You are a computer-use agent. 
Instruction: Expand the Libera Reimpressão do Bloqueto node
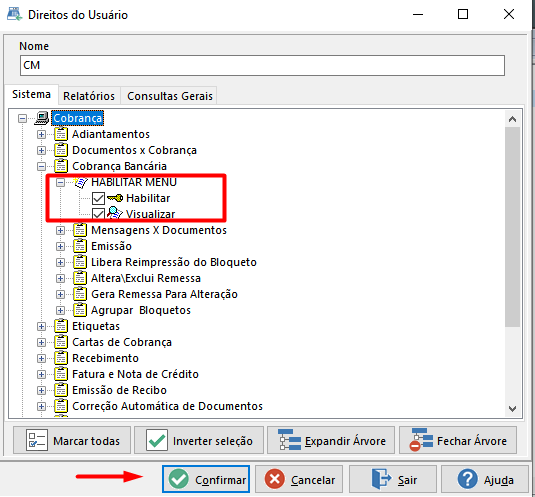(x=60, y=262)
